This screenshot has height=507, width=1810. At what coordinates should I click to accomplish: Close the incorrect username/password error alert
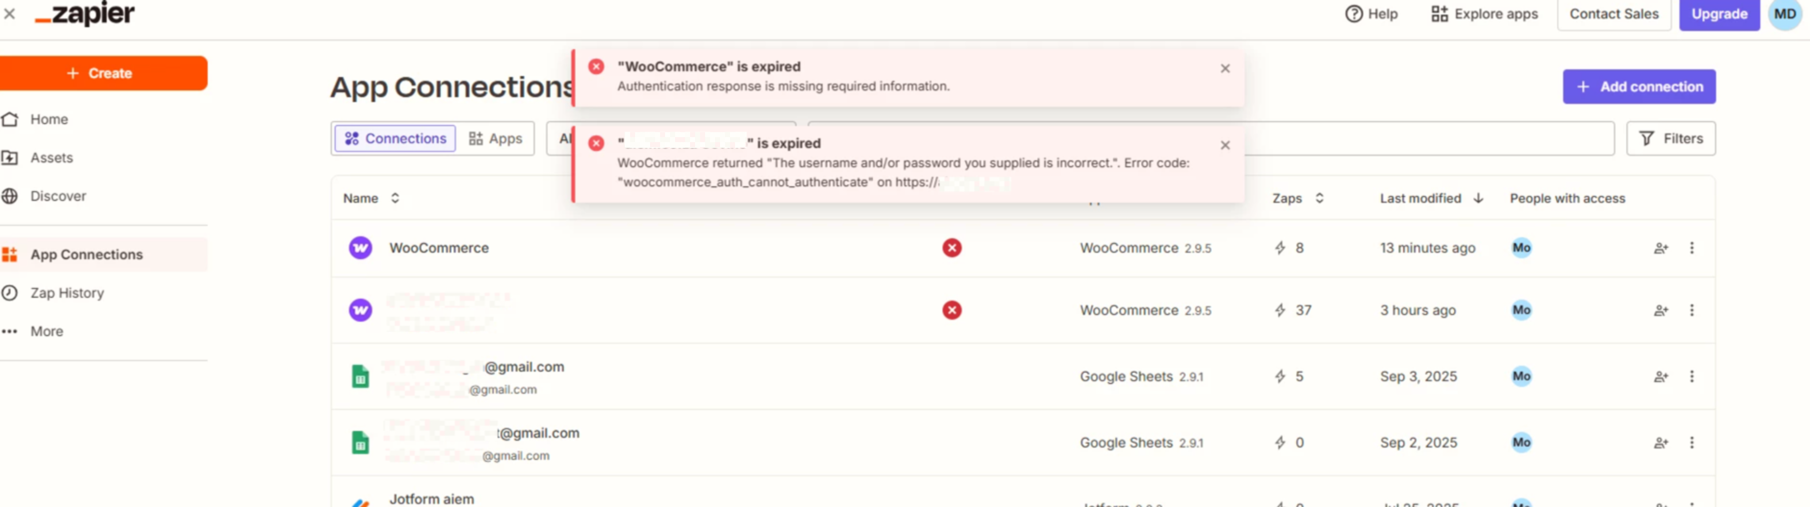1225,146
